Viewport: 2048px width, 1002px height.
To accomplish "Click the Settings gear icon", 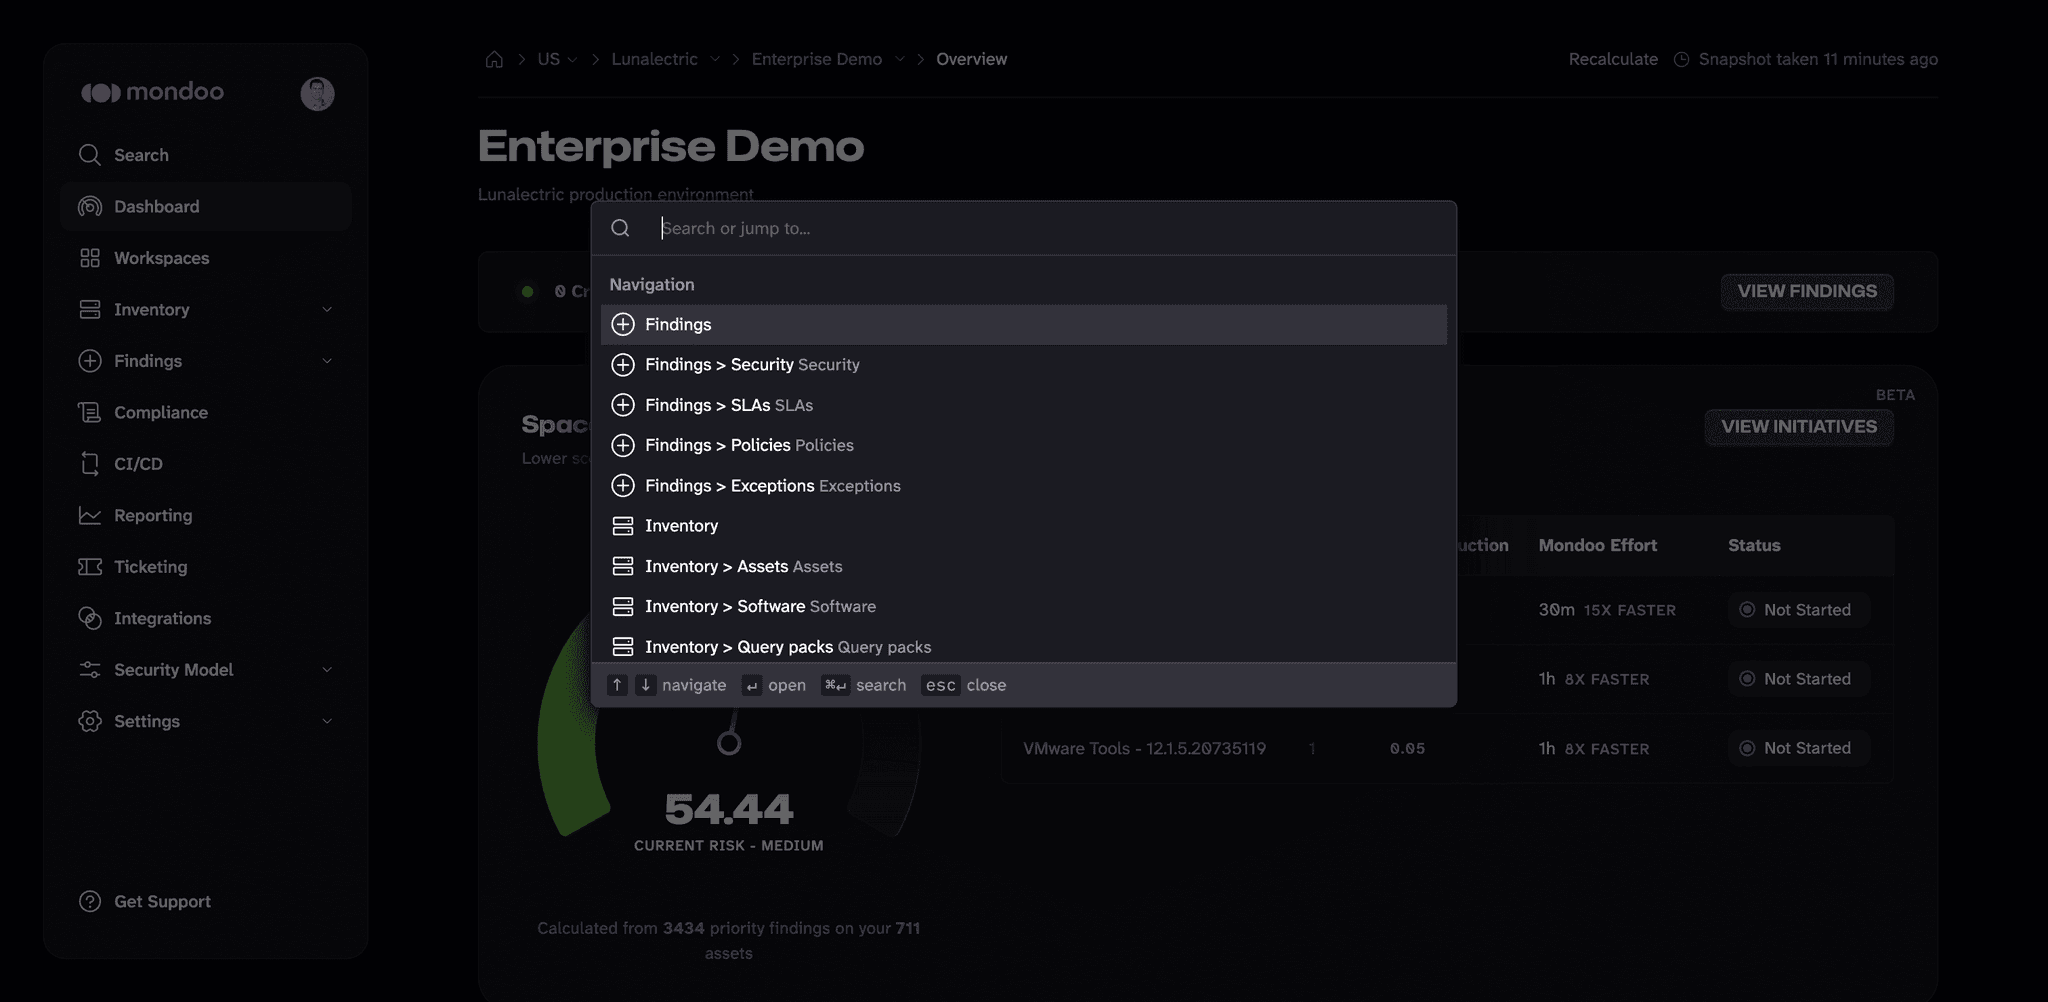I will pos(90,721).
